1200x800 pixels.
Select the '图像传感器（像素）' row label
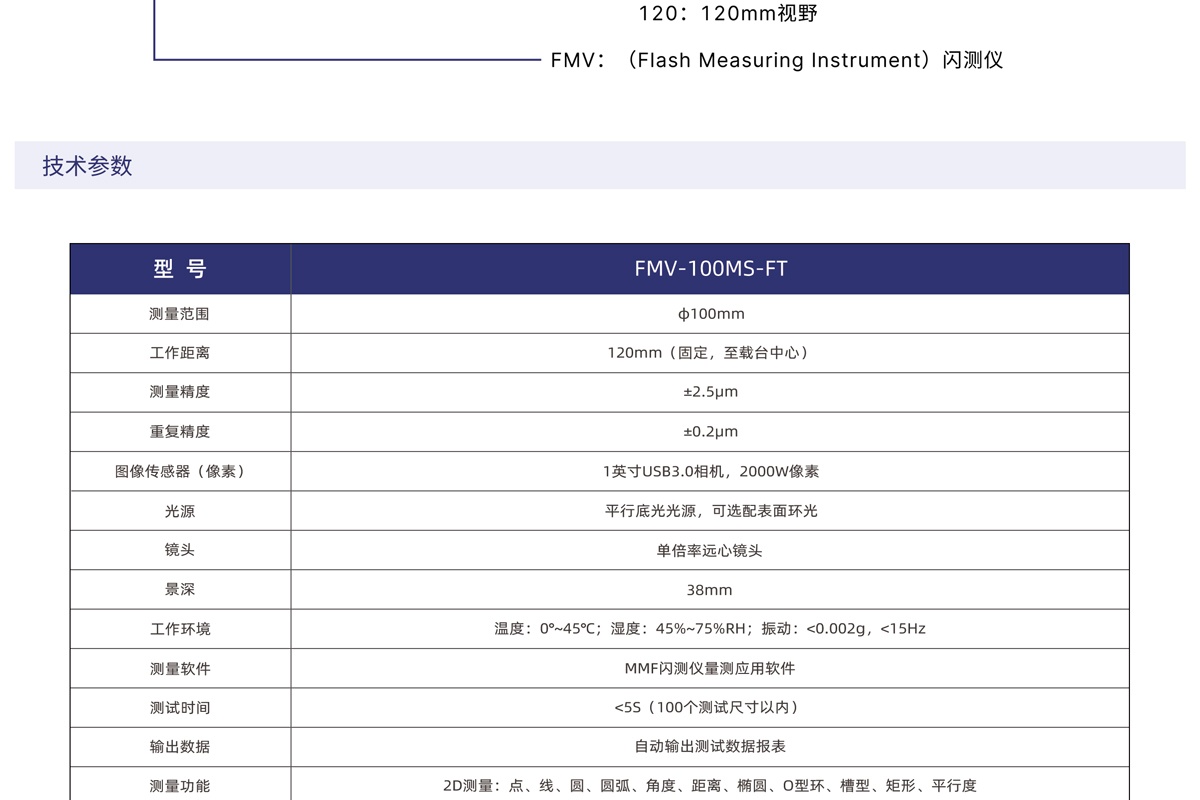tap(180, 471)
